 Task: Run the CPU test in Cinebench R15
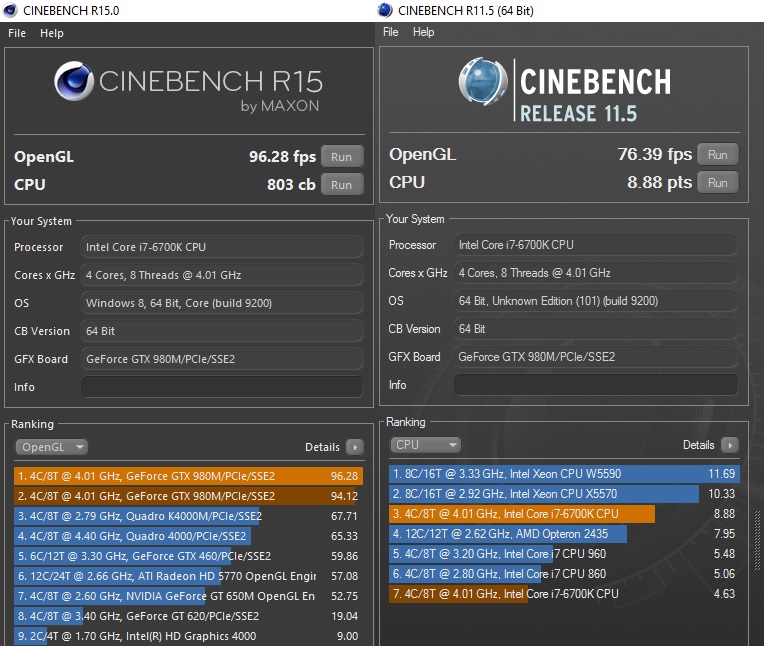tap(342, 185)
